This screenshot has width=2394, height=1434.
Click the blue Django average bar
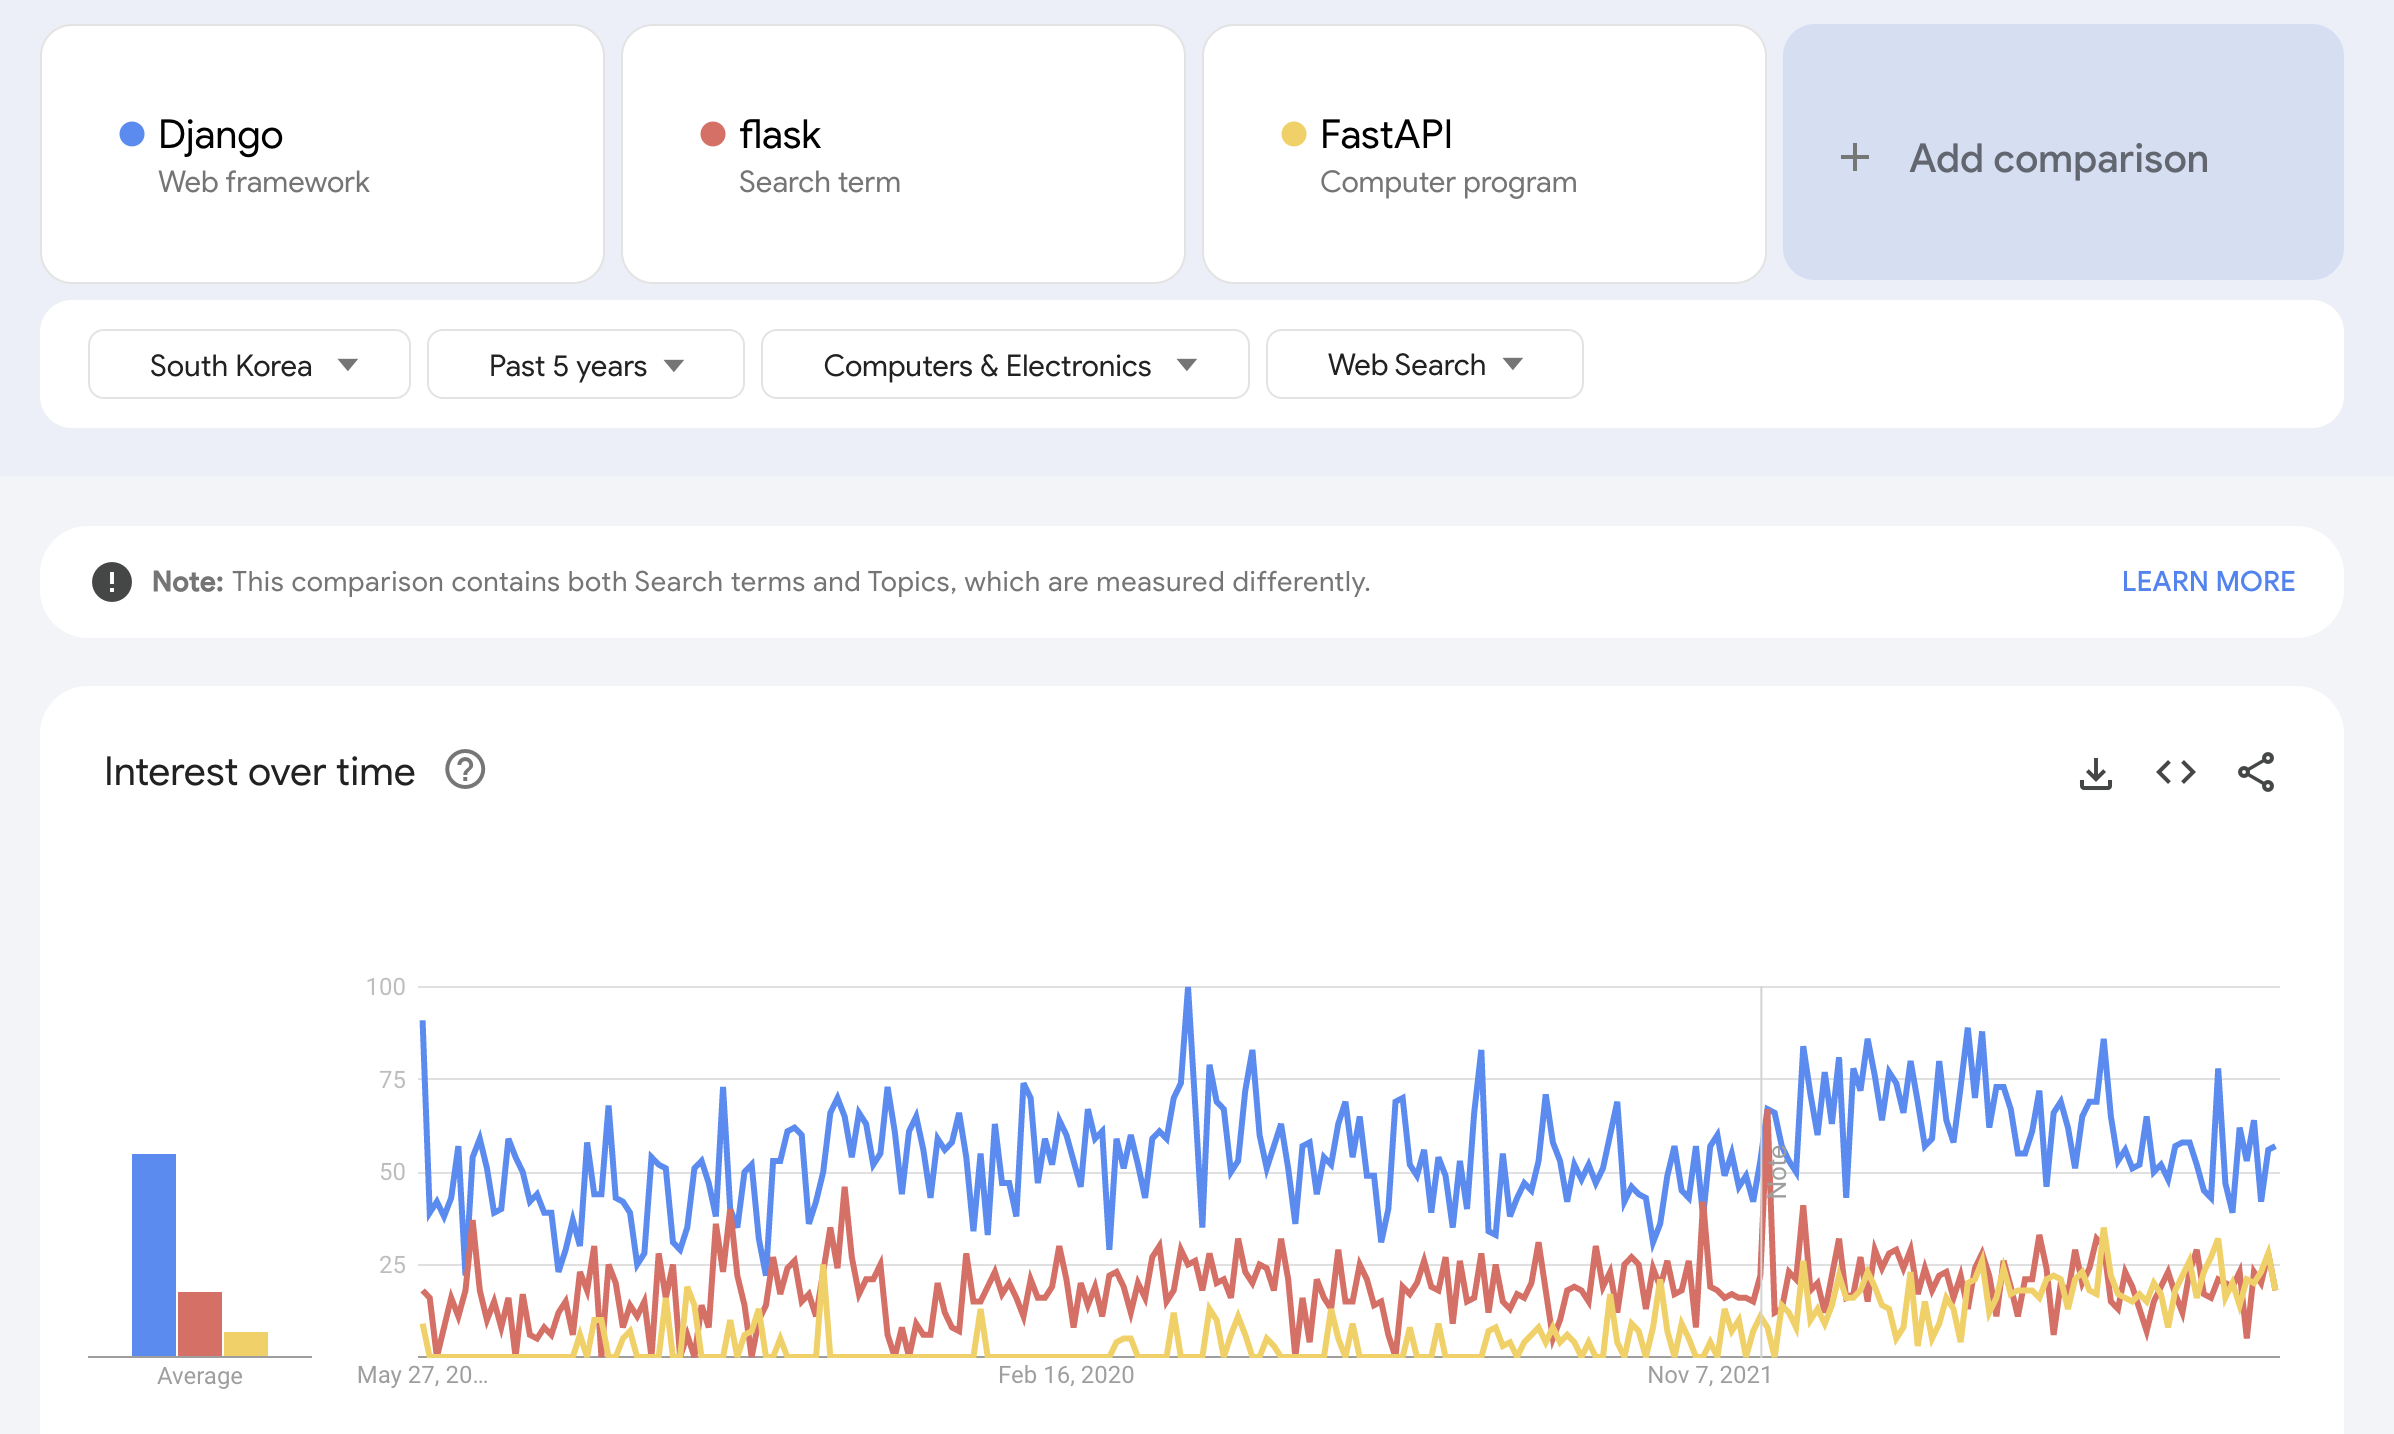pos(154,1254)
